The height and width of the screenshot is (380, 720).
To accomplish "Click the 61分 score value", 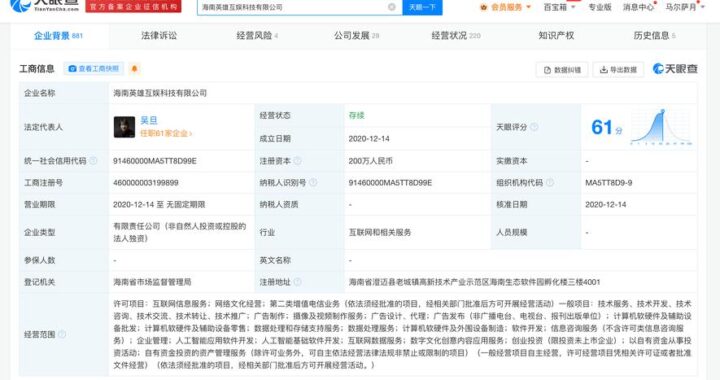I will pos(607,127).
